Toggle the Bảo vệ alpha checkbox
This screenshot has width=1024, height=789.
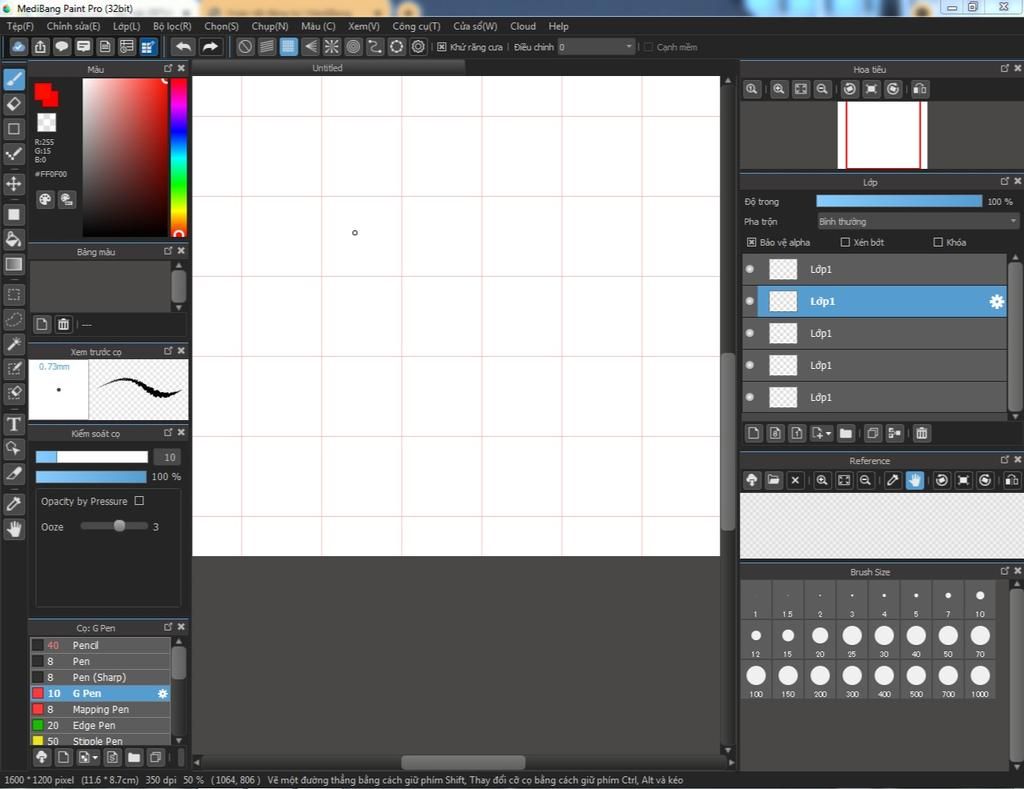(x=751, y=242)
